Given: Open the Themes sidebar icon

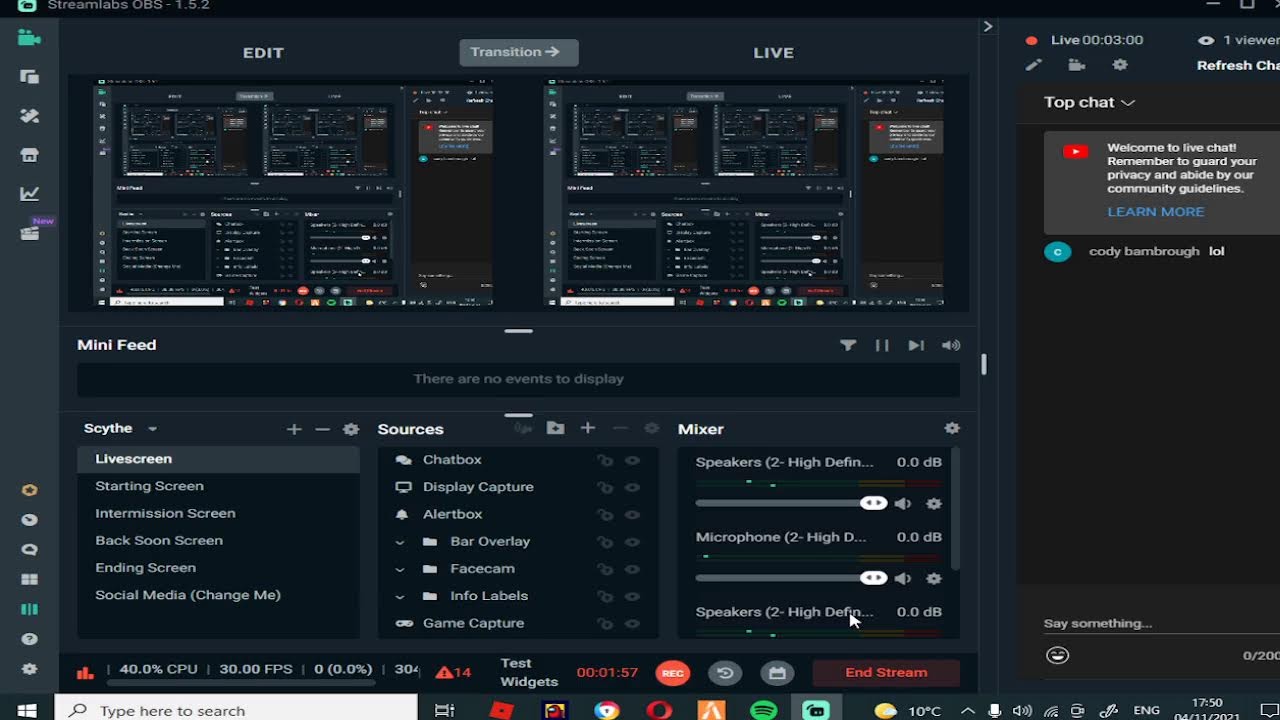Looking at the screenshot, I should tap(29, 116).
